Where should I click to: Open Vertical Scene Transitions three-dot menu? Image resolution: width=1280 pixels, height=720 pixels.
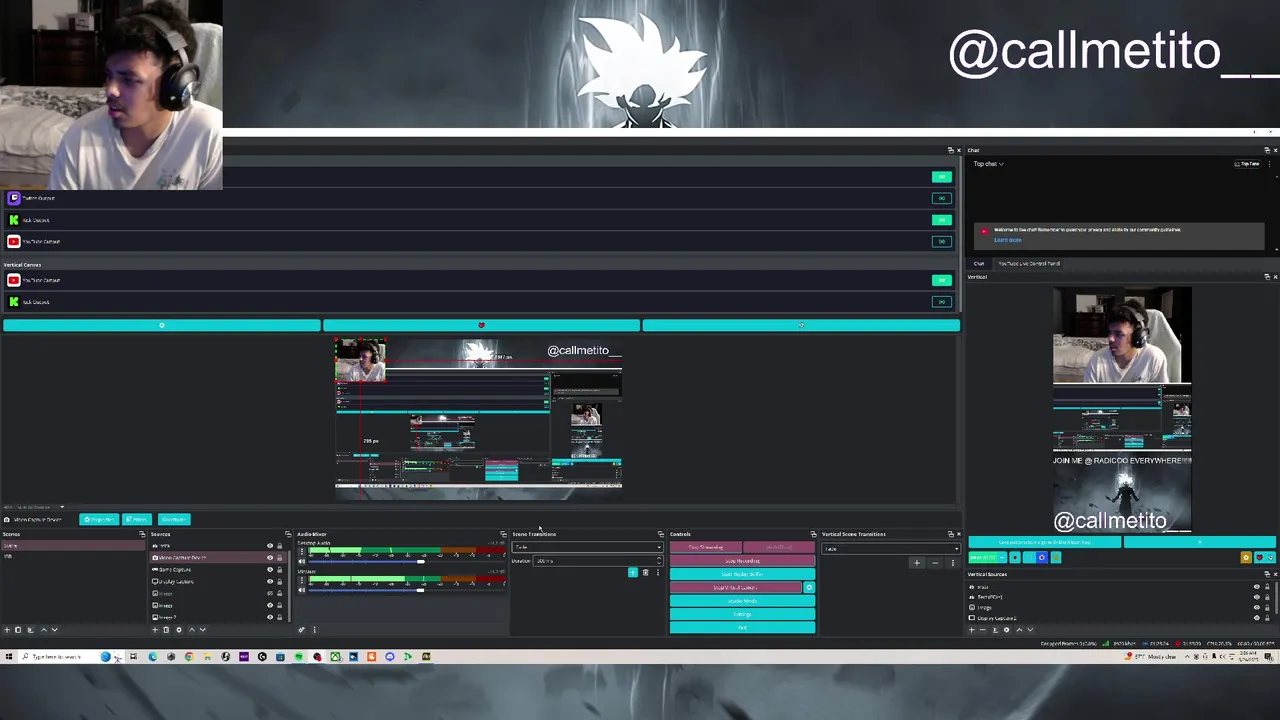coord(953,563)
